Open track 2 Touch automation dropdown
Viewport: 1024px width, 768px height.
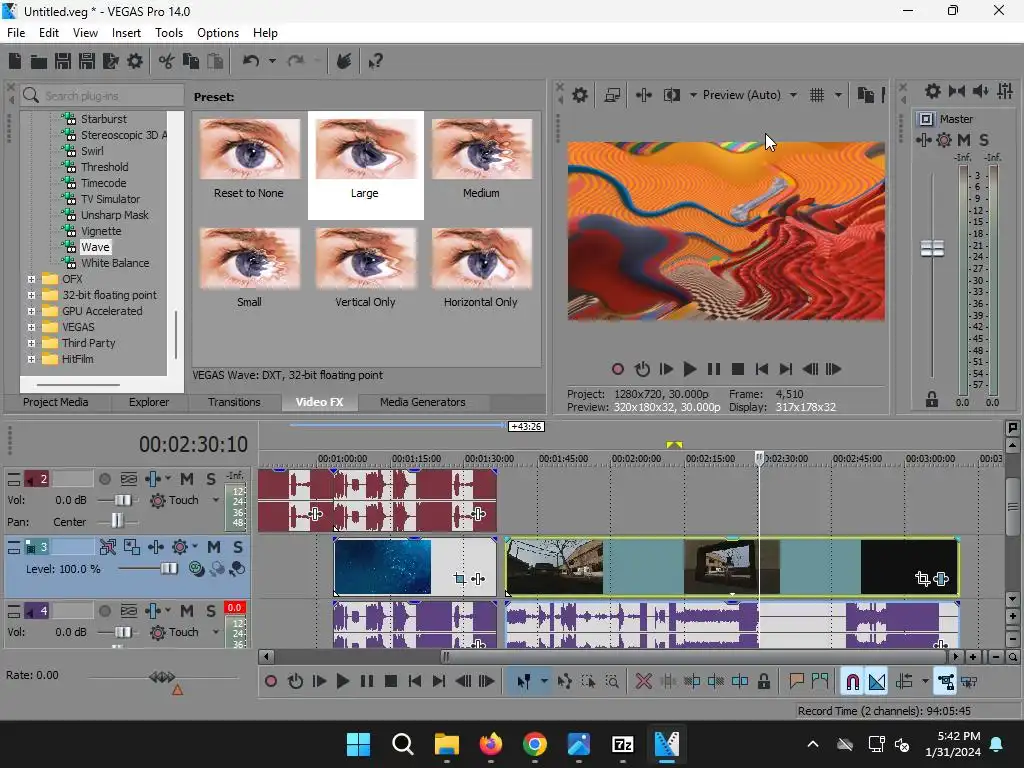(216, 501)
